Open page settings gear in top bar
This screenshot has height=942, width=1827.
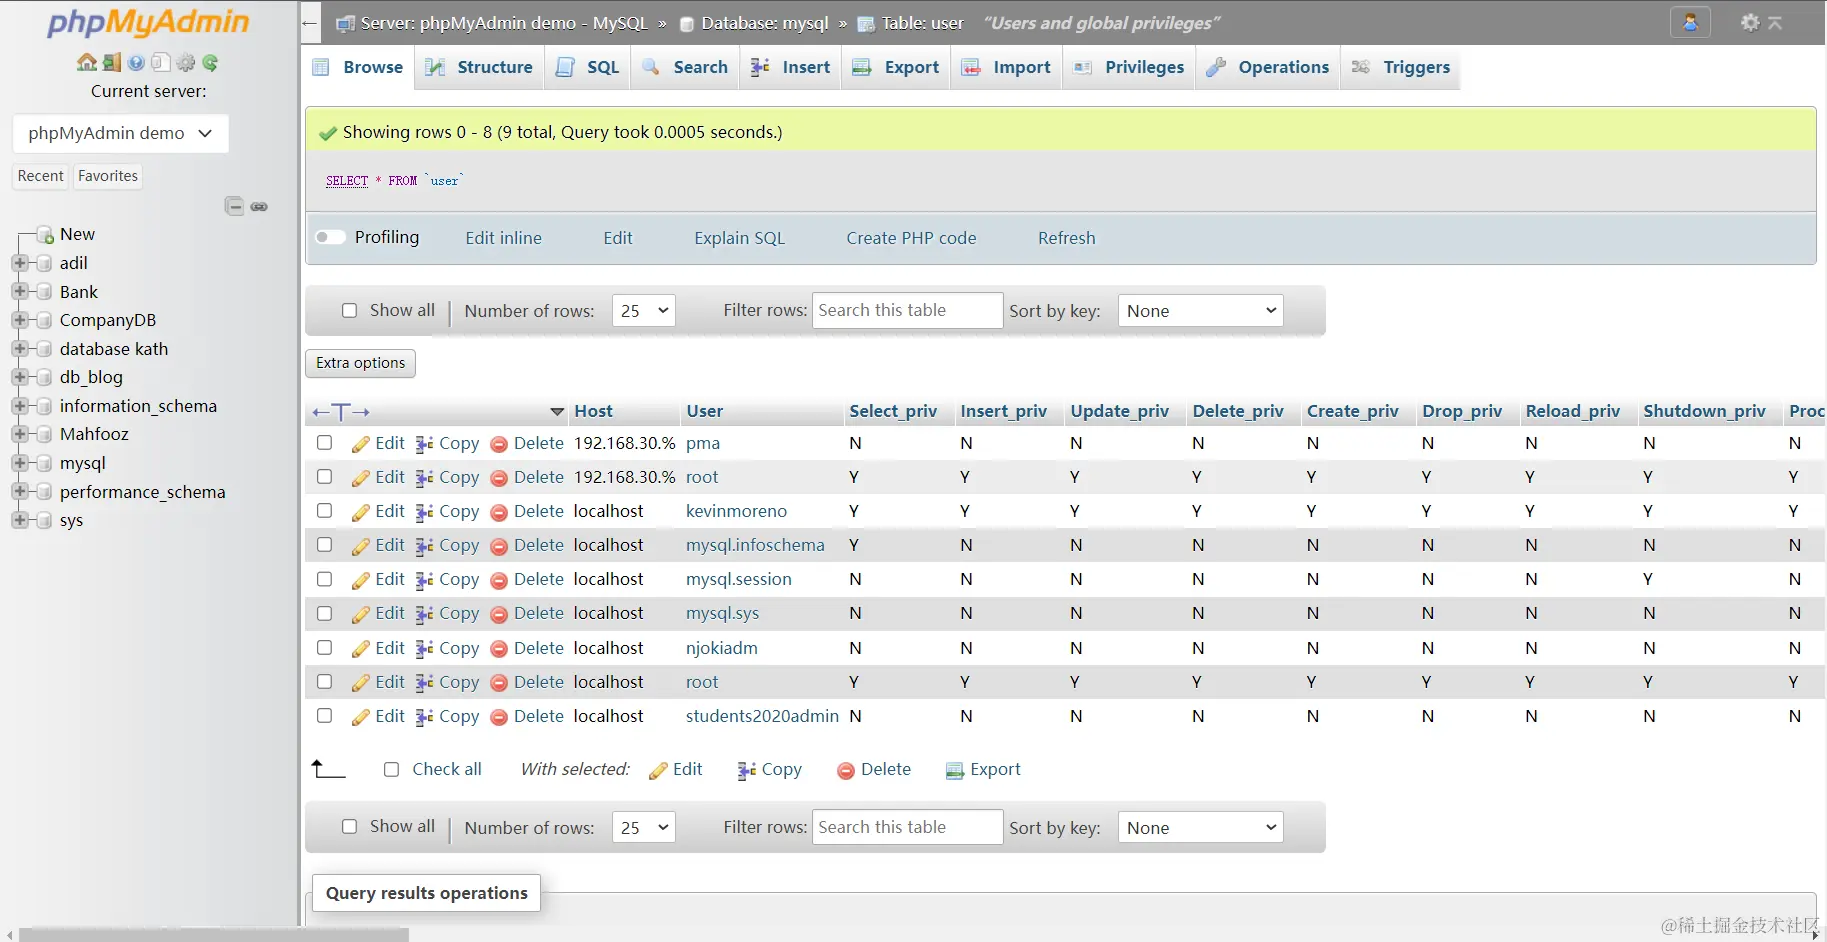coord(1750,22)
